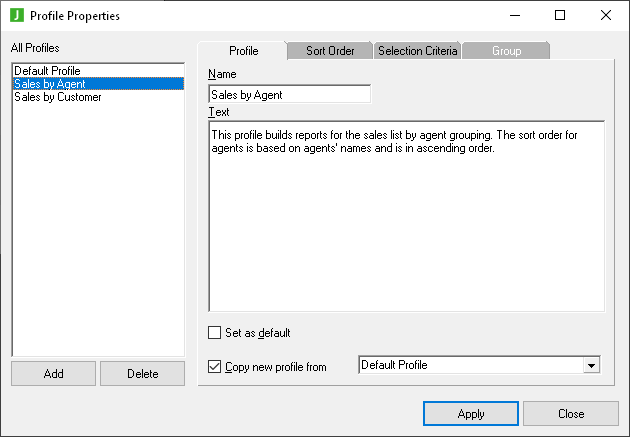Minimize the Profile Properties window

click(514, 15)
